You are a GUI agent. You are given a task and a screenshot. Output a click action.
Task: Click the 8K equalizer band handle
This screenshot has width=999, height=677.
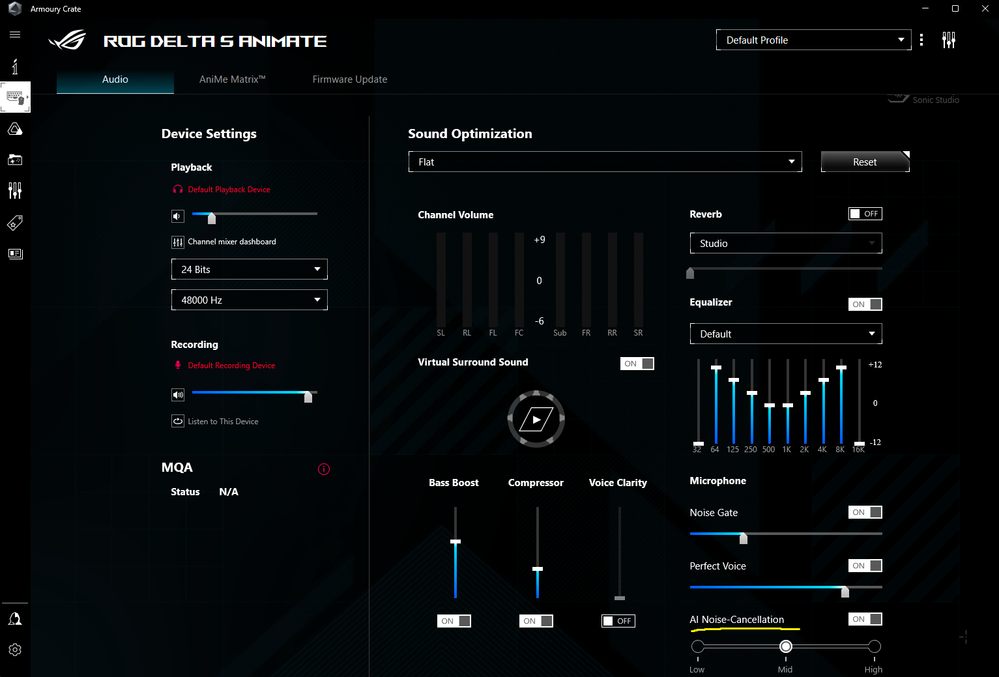click(x=841, y=367)
